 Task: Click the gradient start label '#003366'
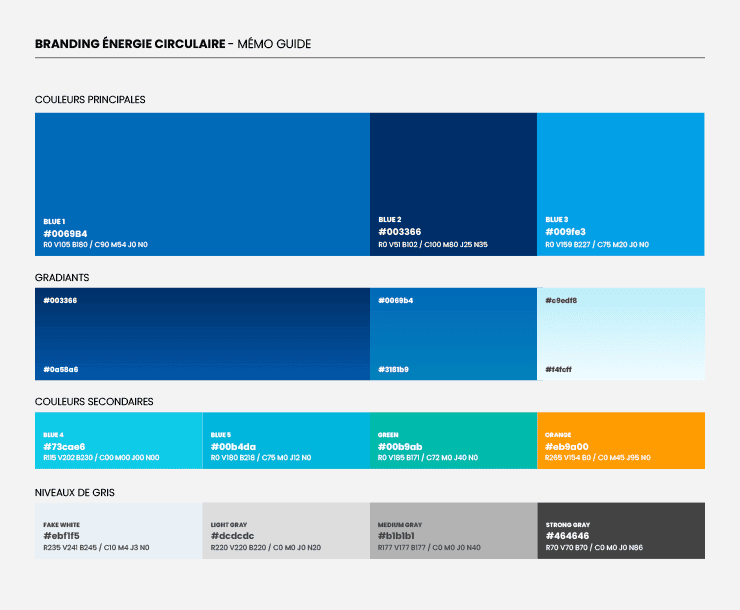60,301
